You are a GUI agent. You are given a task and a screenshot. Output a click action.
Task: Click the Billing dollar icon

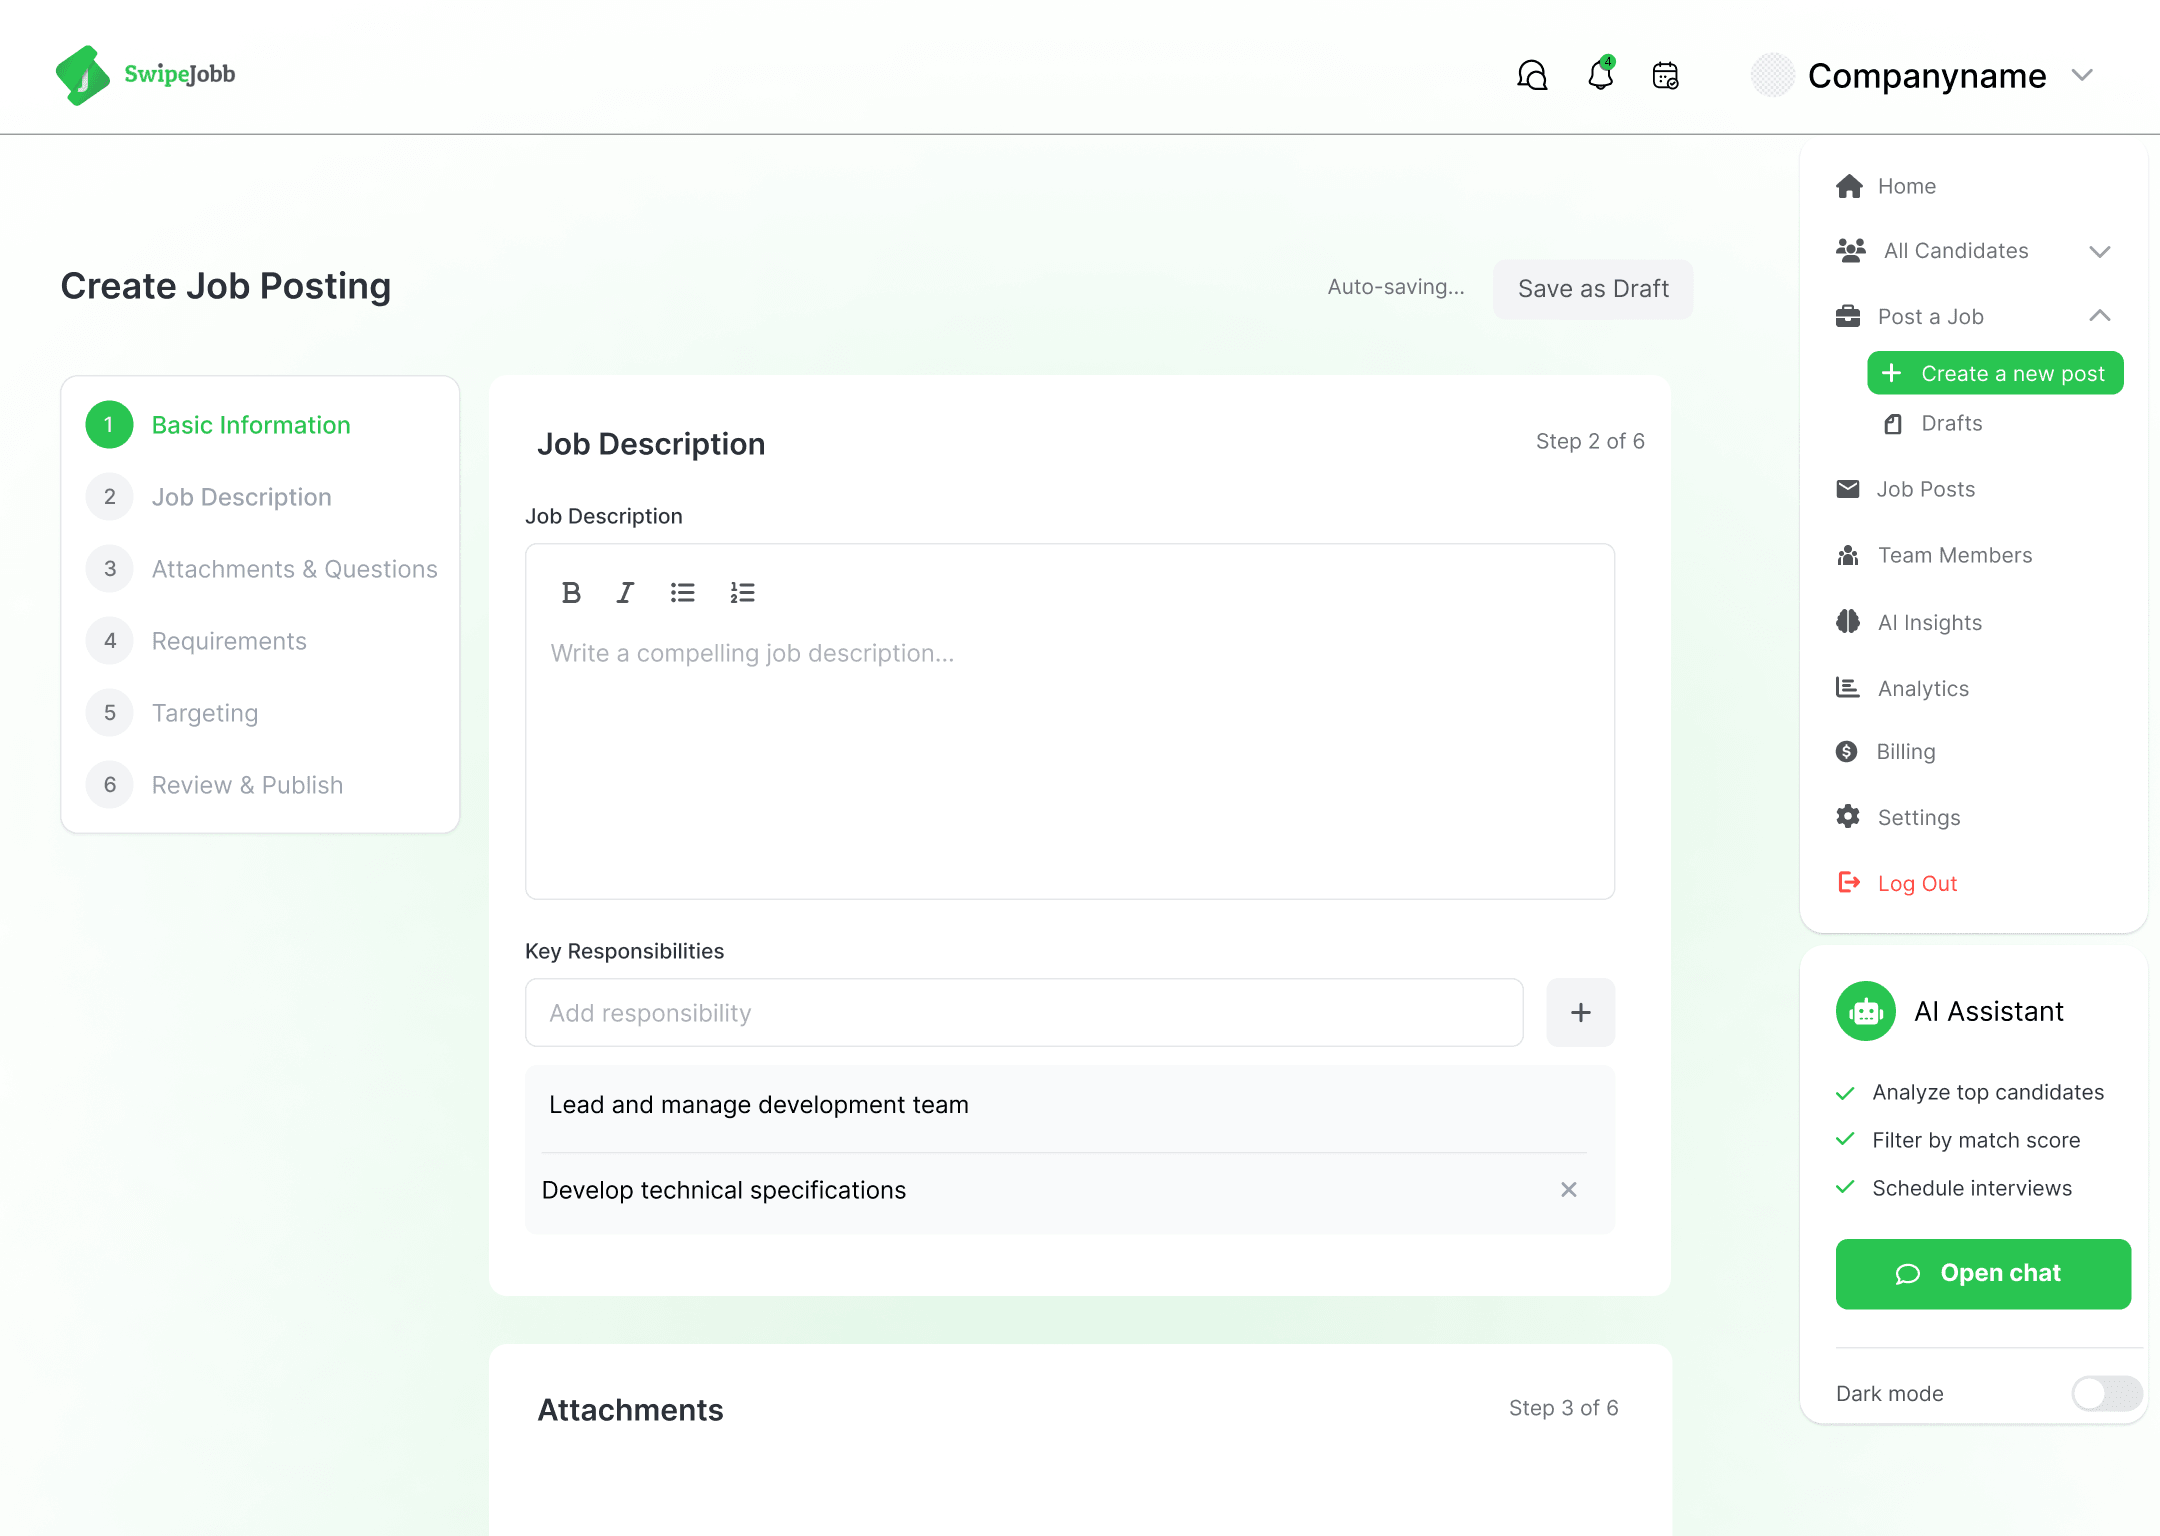point(1847,751)
